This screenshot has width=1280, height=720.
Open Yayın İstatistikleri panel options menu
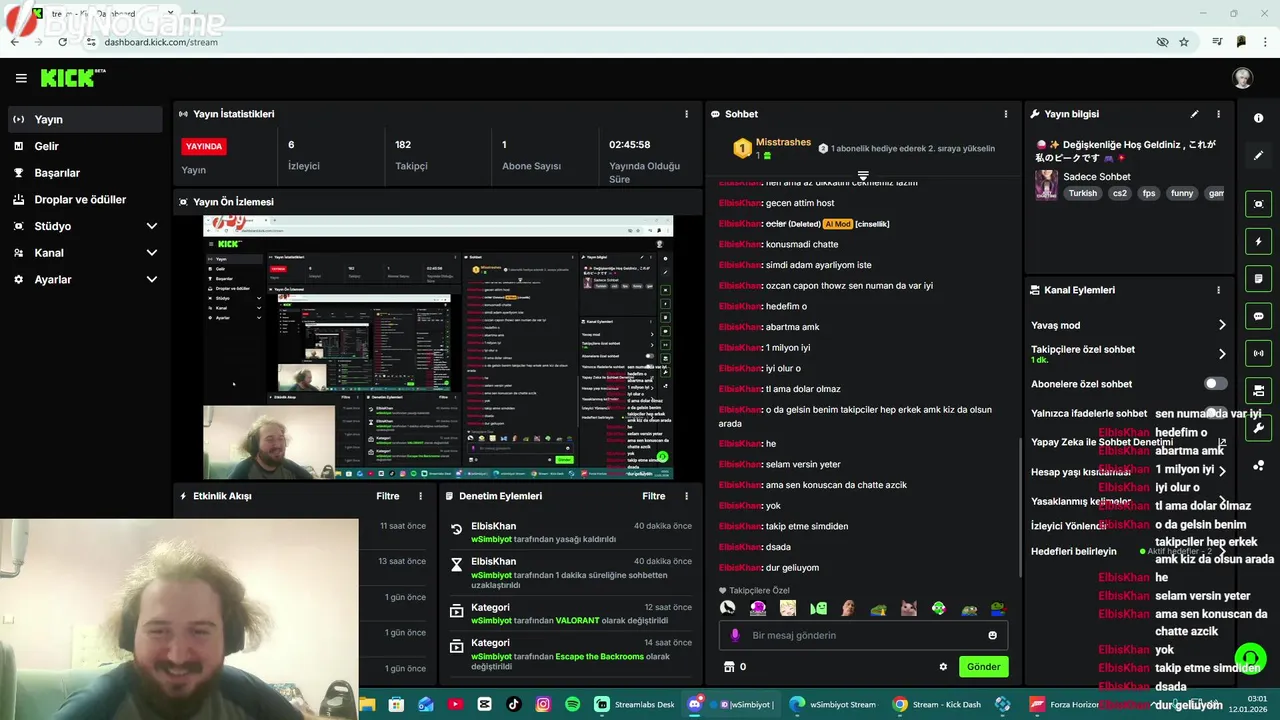click(x=686, y=114)
